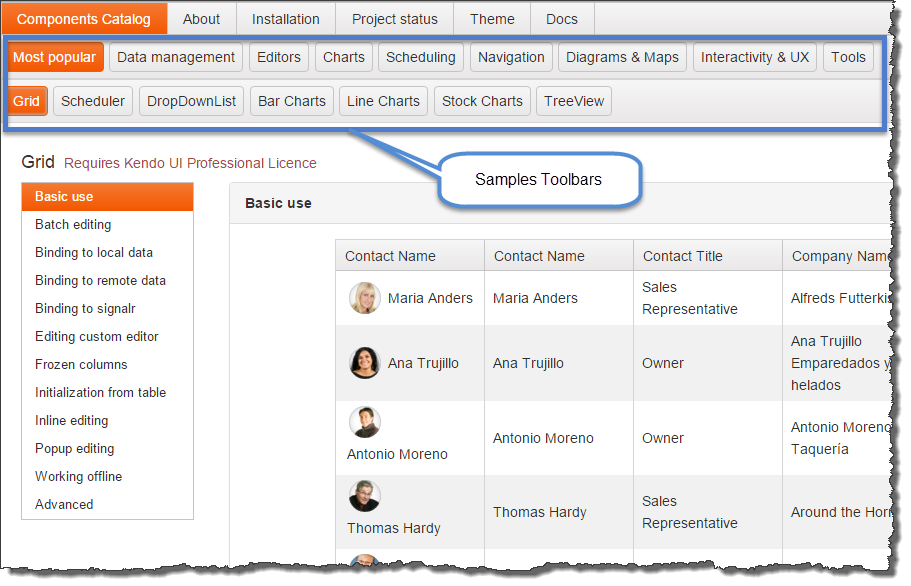Select the TreeView sample button
Screen dimensions: 911x586
pyautogui.click(x=574, y=101)
